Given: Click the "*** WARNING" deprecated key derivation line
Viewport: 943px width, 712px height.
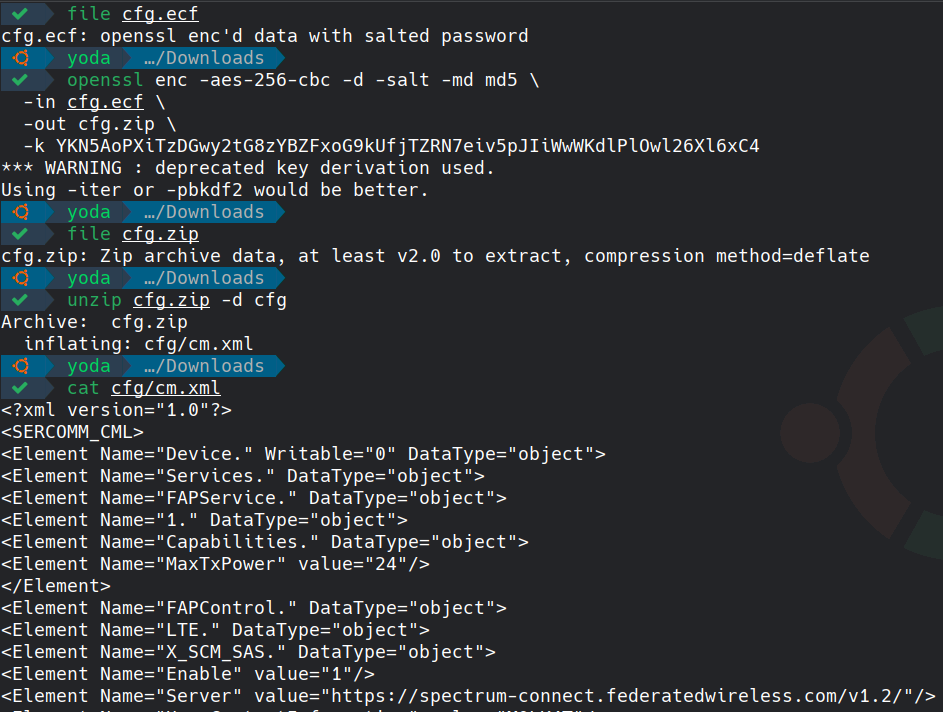Looking at the screenshot, I should (248, 168).
